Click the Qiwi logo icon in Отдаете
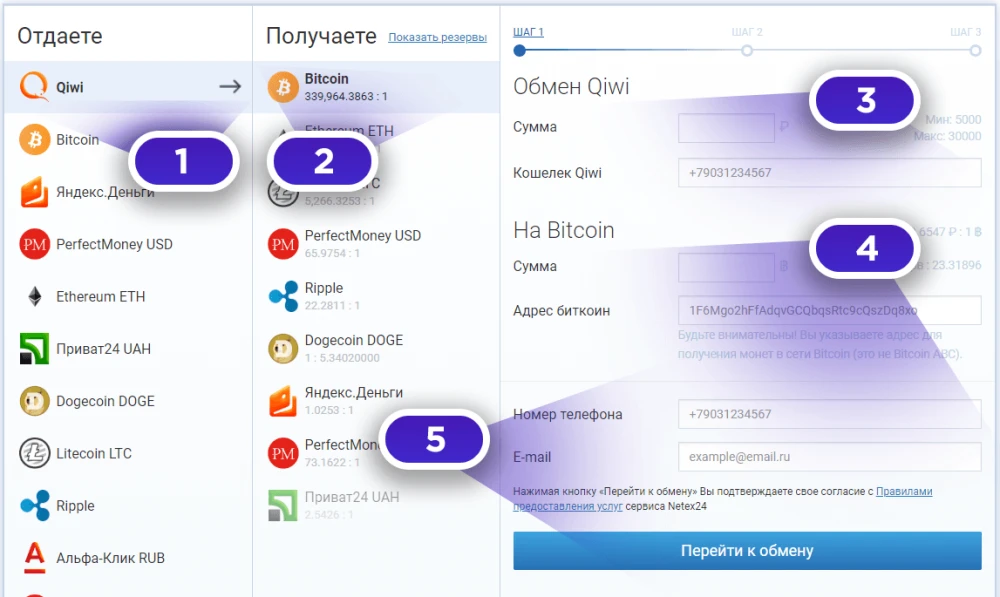This screenshot has width=1000, height=597. pos(34,86)
